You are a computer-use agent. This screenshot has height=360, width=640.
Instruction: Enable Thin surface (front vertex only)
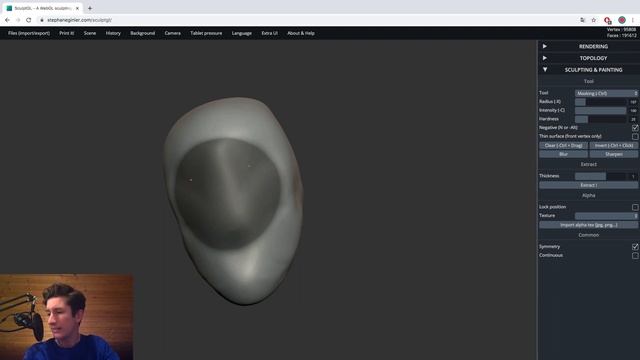[x=635, y=136]
